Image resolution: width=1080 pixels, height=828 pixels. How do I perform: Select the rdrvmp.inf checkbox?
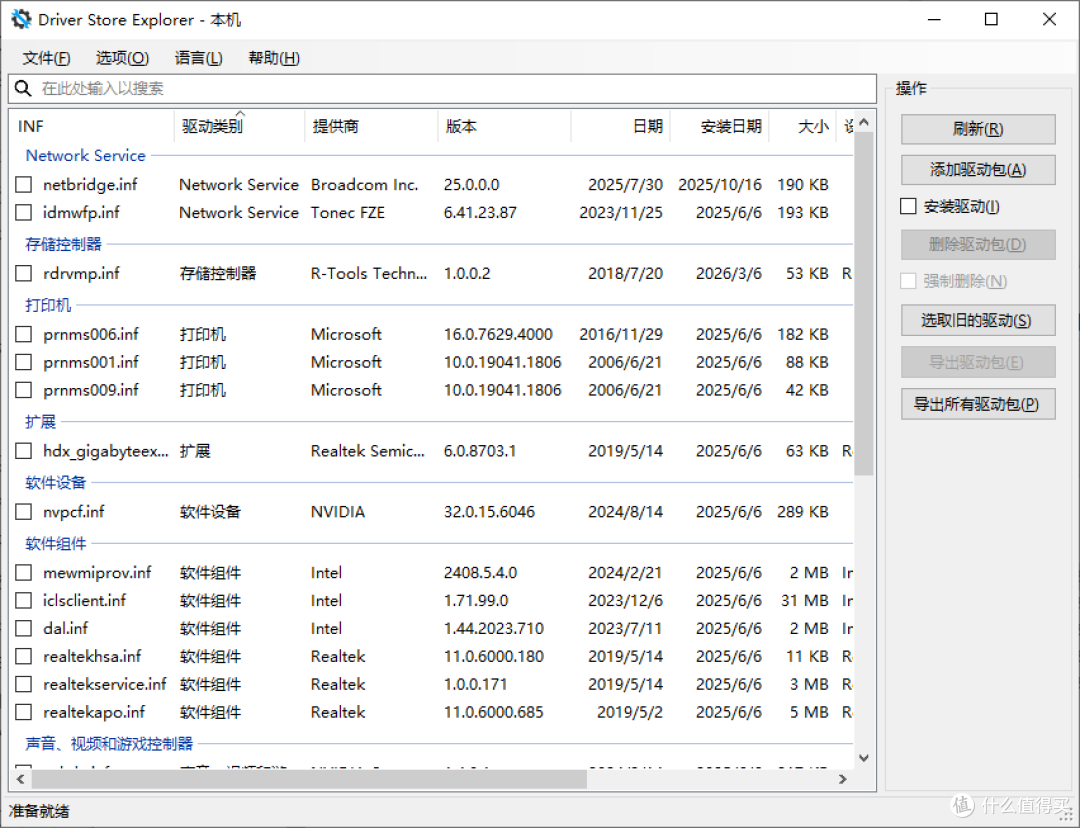pyautogui.click(x=23, y=273)
